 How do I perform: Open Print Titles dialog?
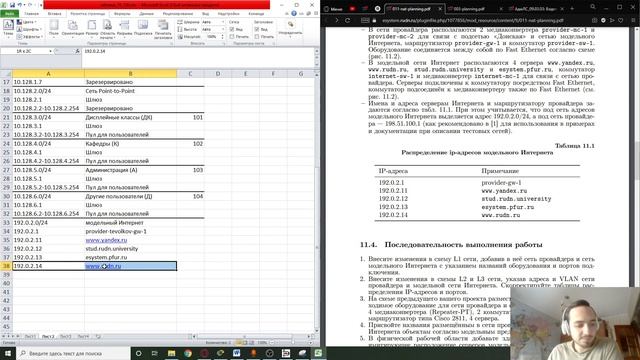point(163,29)
